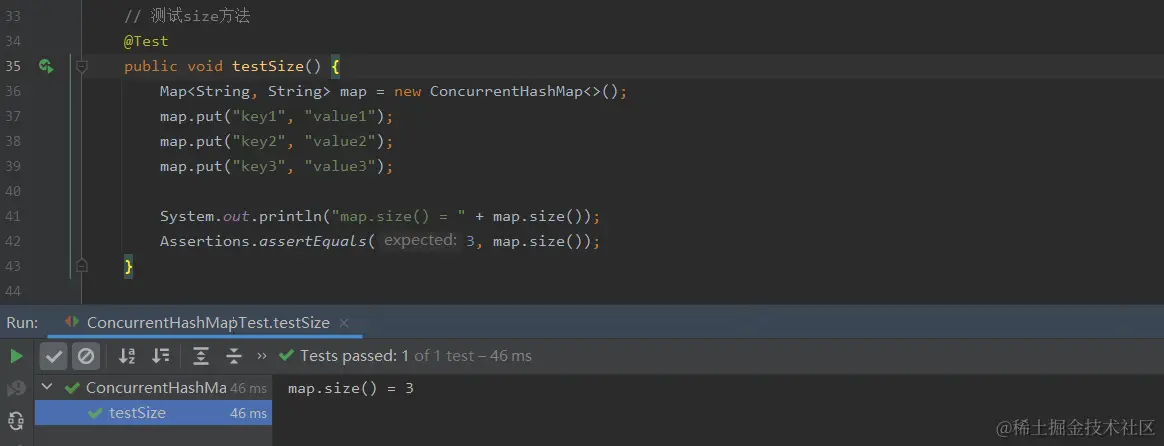
Task: Click ConcurrentHashMap in the line 36 declaration
Action: click(x=507, y=92)
